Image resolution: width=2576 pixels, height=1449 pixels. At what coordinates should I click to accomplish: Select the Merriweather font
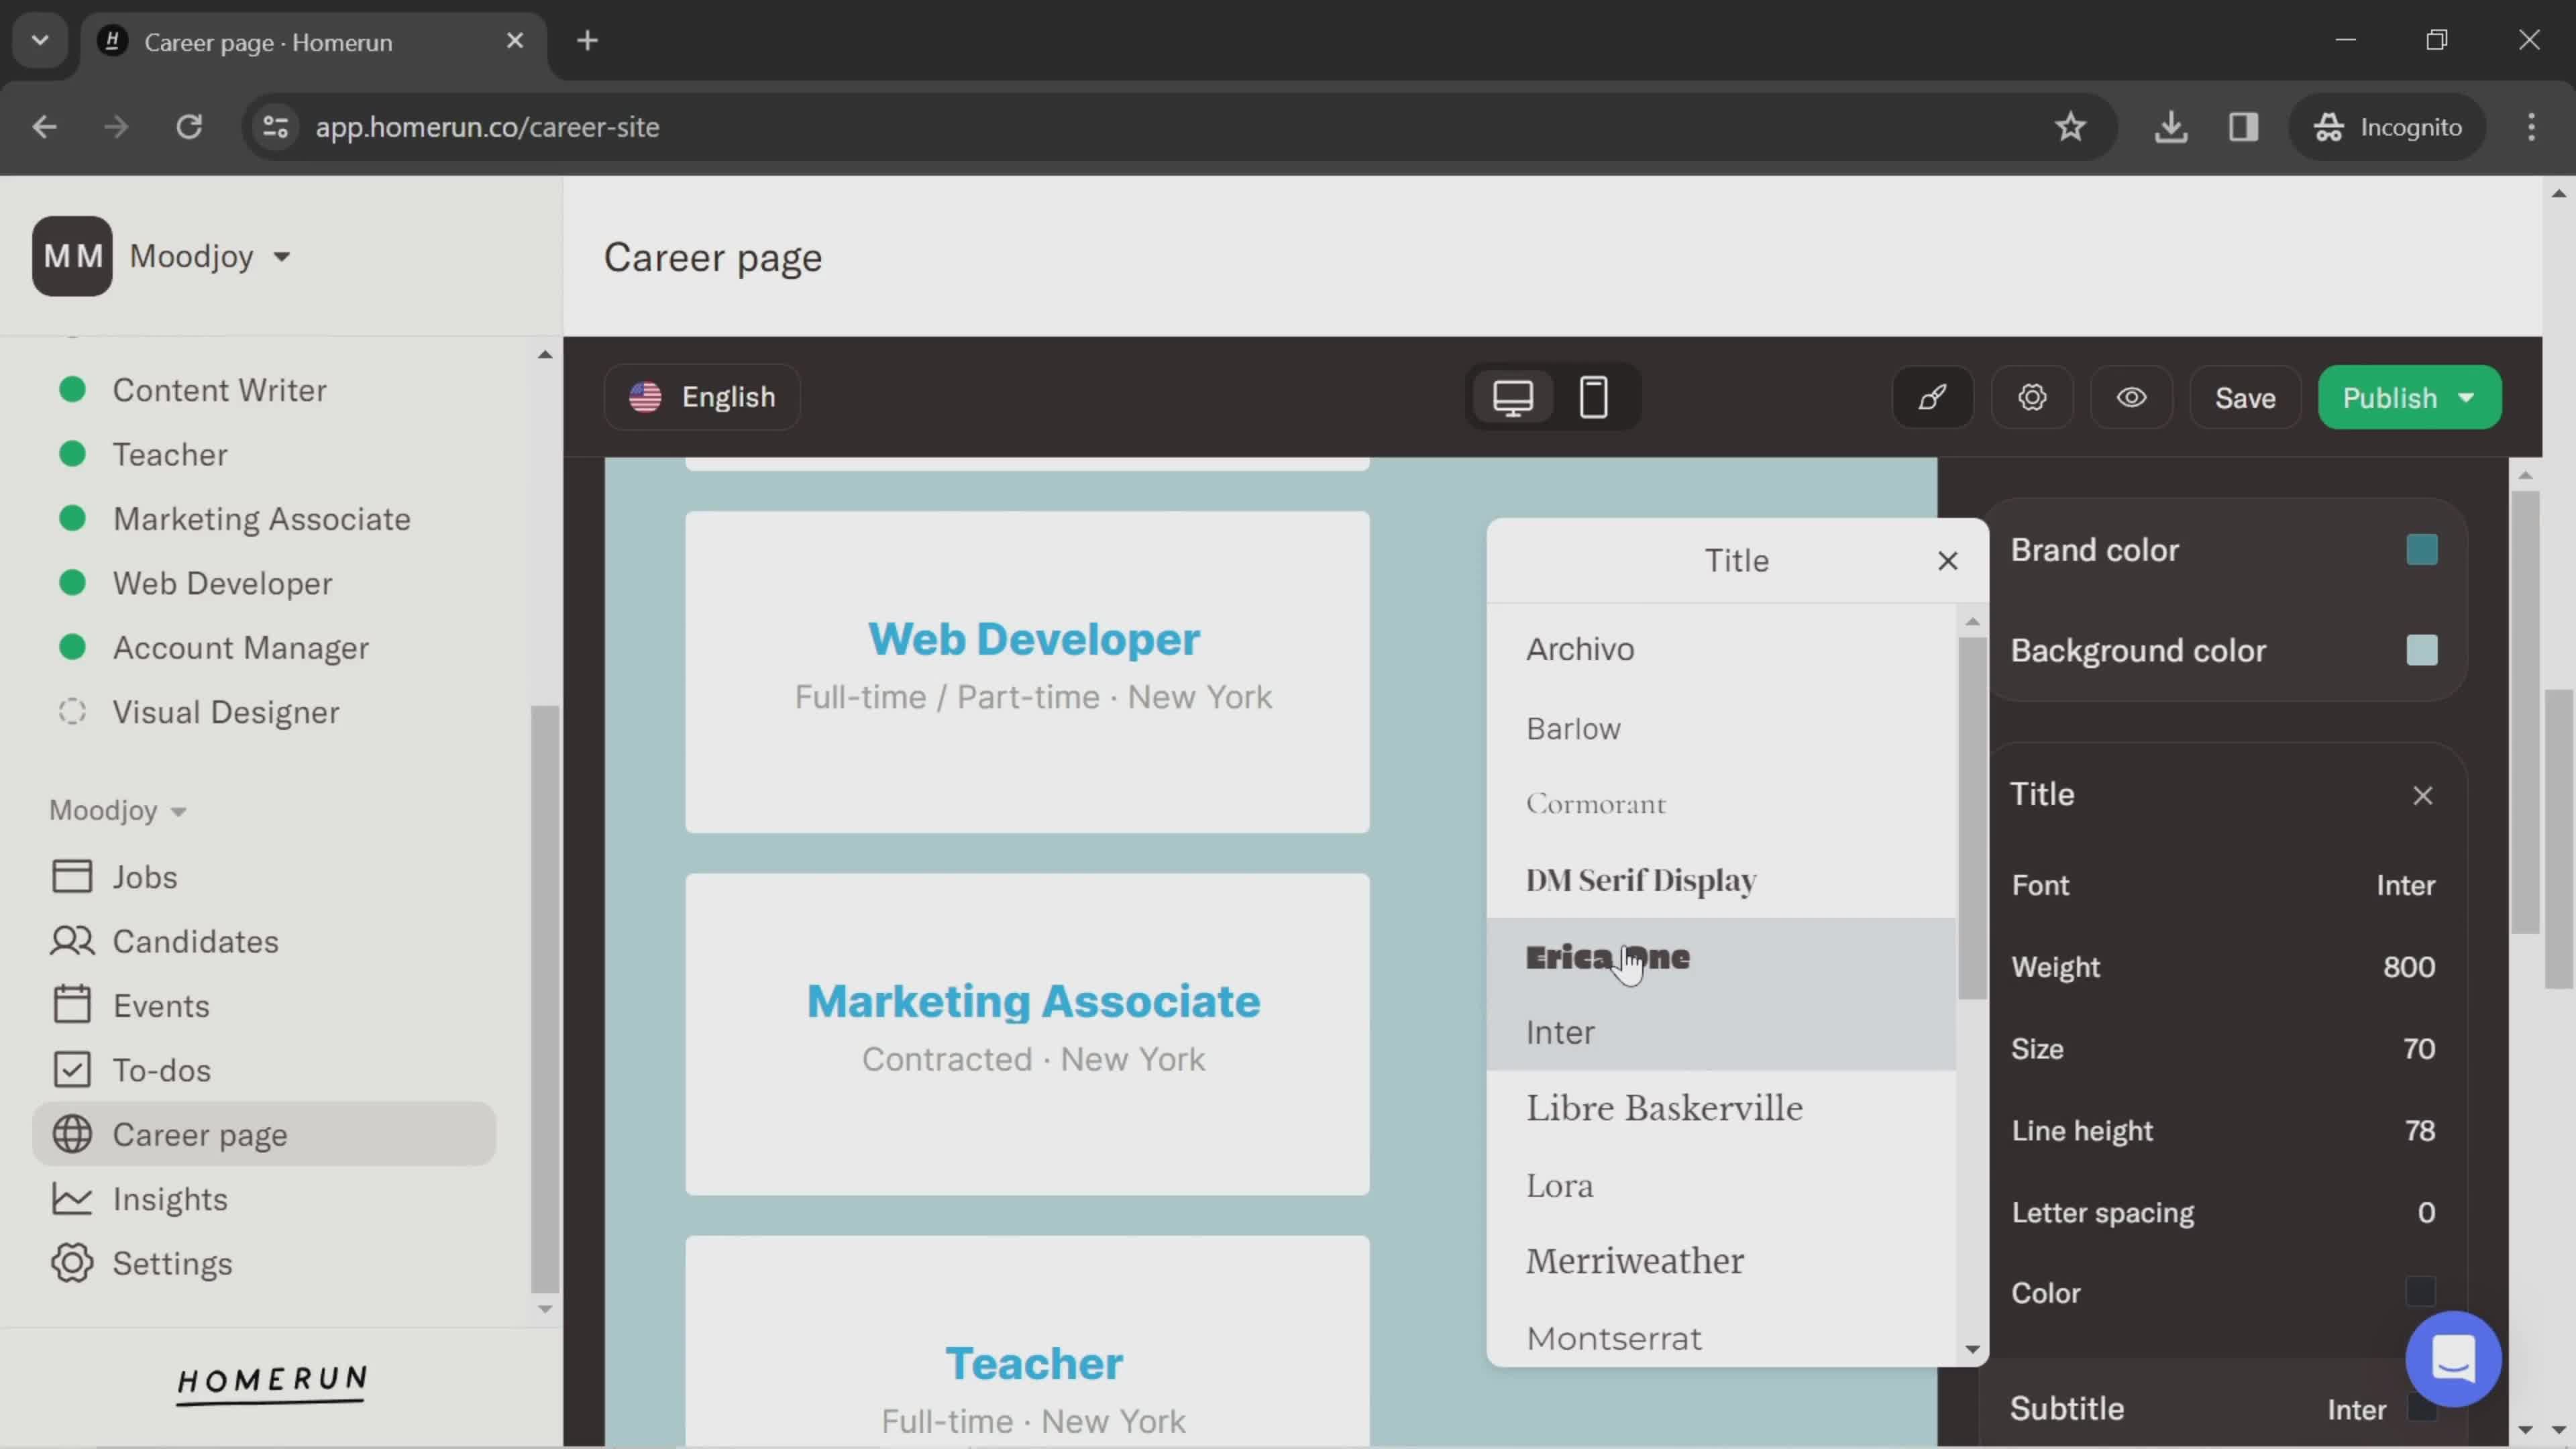(x=1720, y=1261)
